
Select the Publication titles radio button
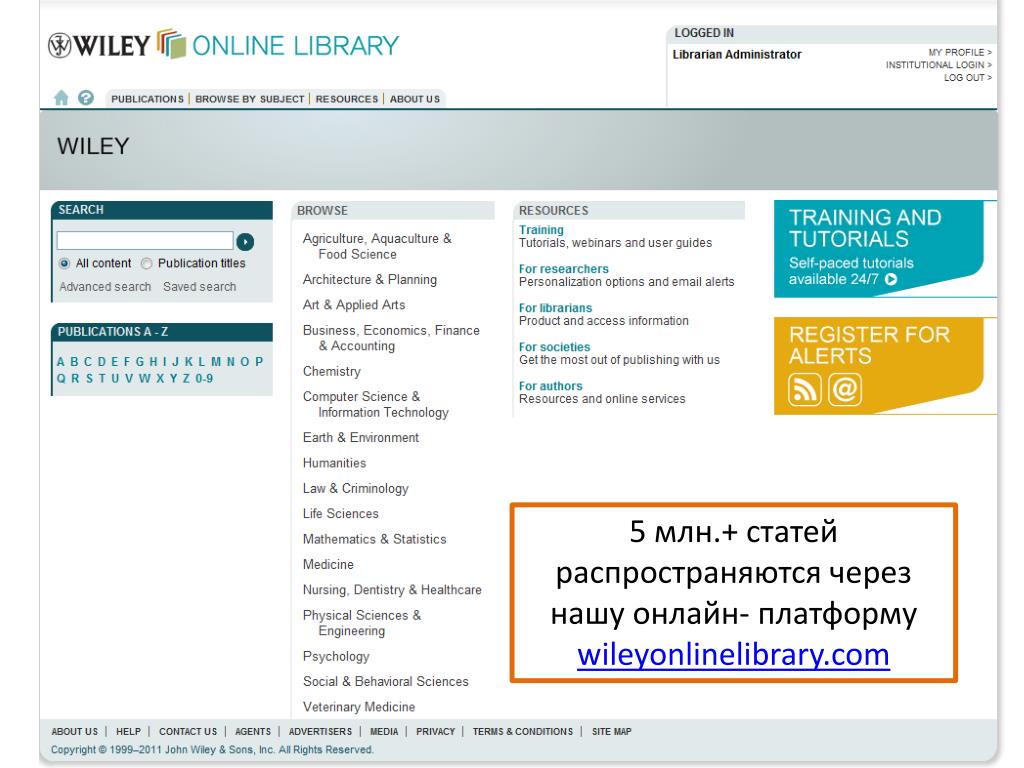pos(146,263)
